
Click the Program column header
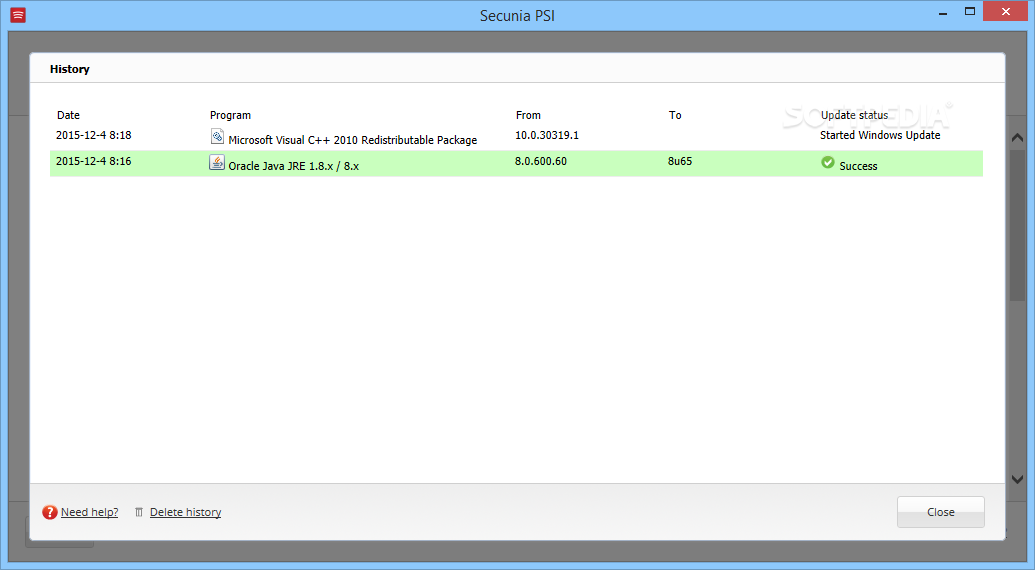(x=230, y=115)
